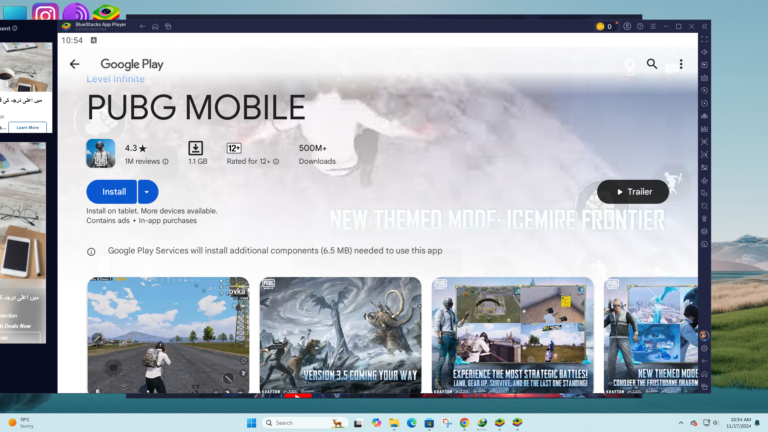The height and width of the screenshot is (432, 768).
Task: Click the Google Play Services info icon
Action: 91,252
